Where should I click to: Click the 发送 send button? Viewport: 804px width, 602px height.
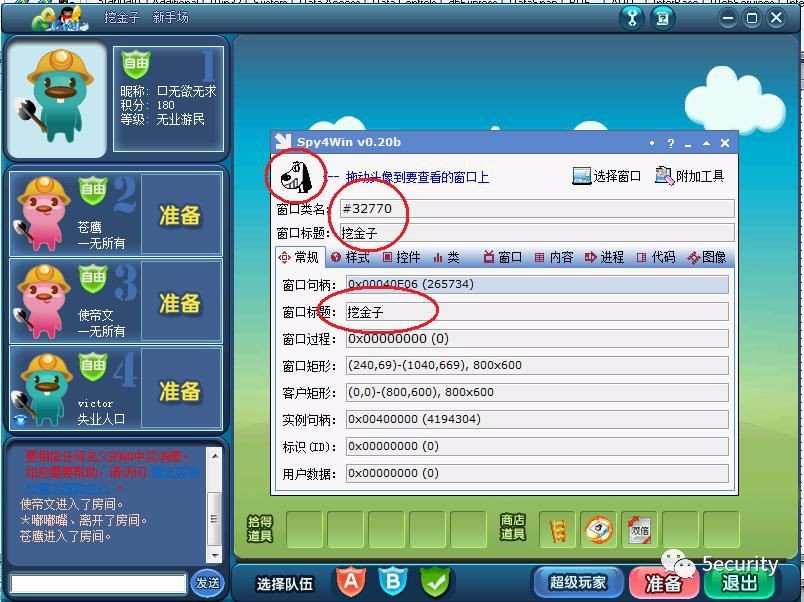click(208, 583)
